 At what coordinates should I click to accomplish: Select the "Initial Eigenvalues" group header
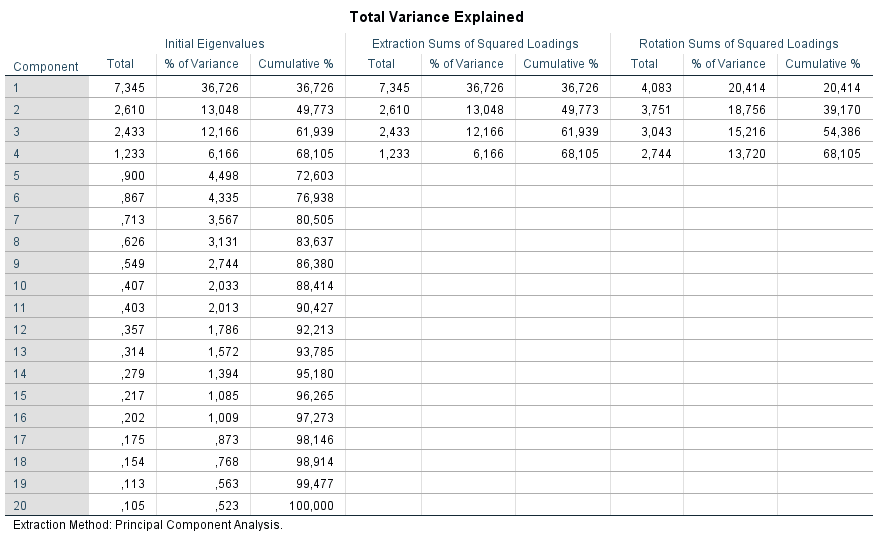click(x=217, y=44)
